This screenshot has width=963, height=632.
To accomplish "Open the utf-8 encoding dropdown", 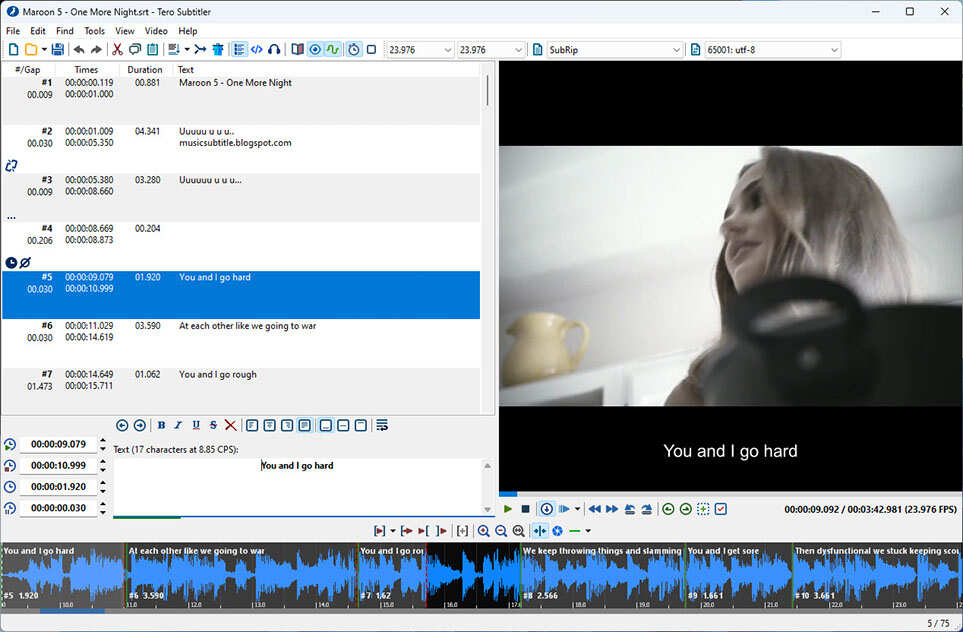I will tap(834, 50).
